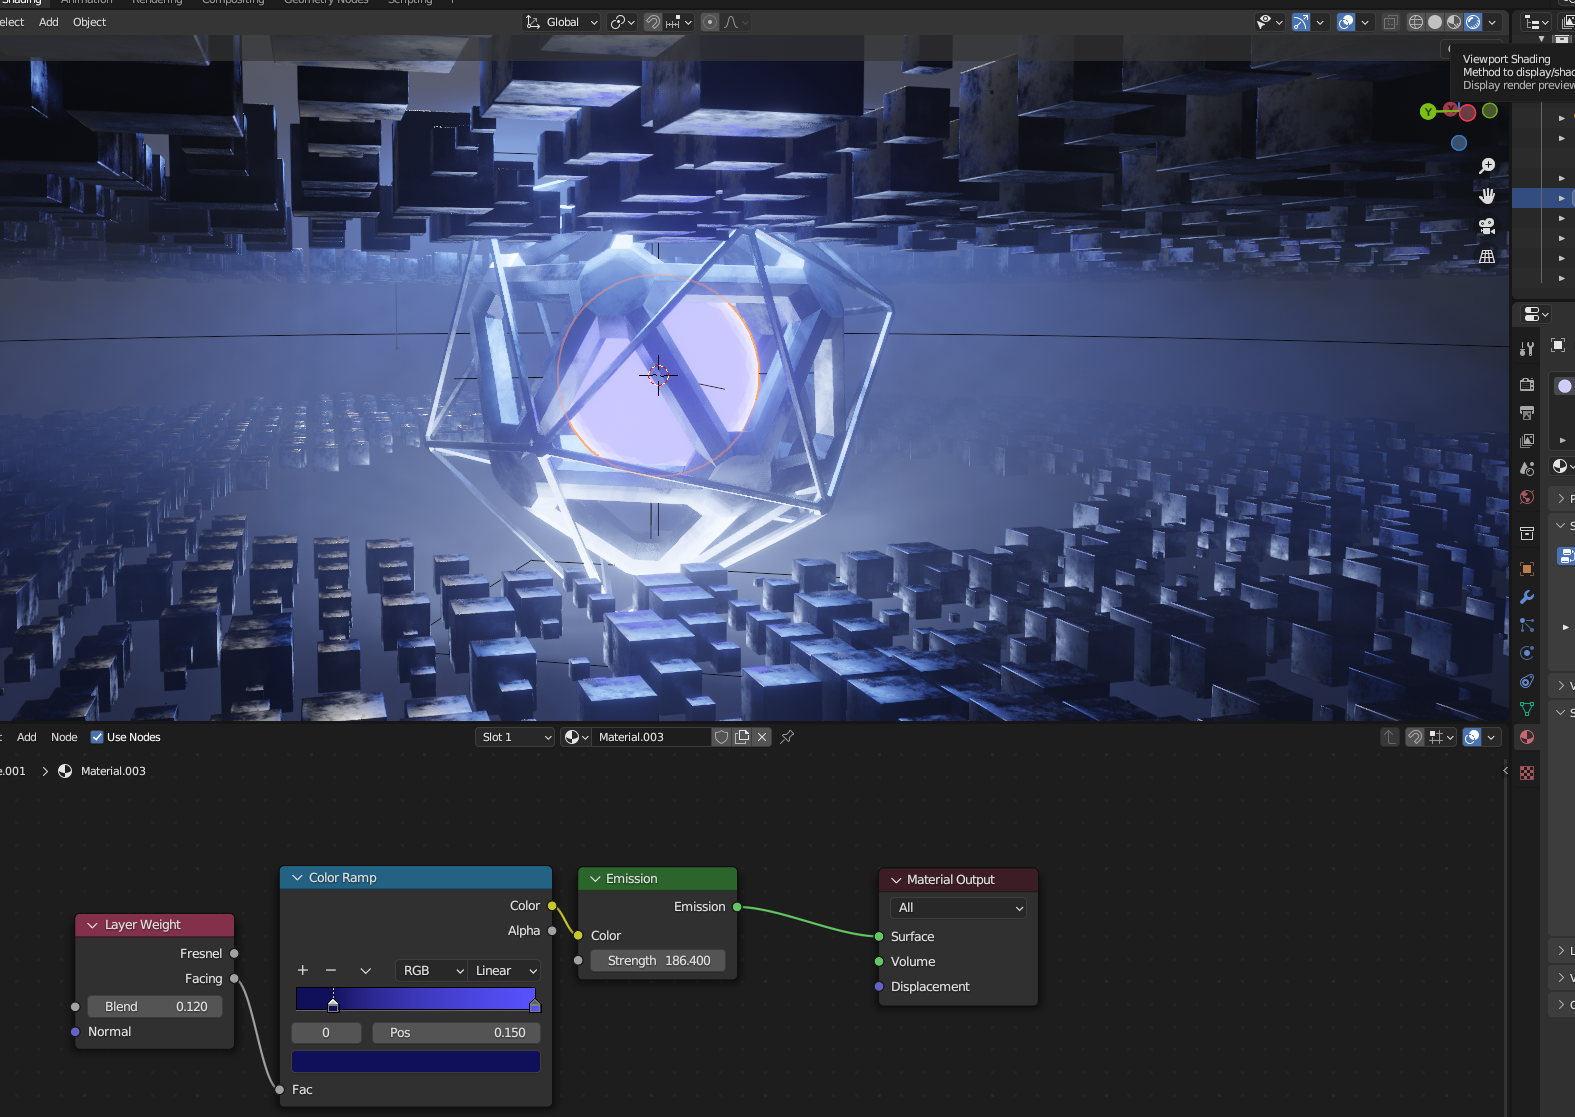Viewport: 1575px width, 1117px height.
Task: Open the Color Ramp tools chevron menu
Action: [x=366, y=970]
